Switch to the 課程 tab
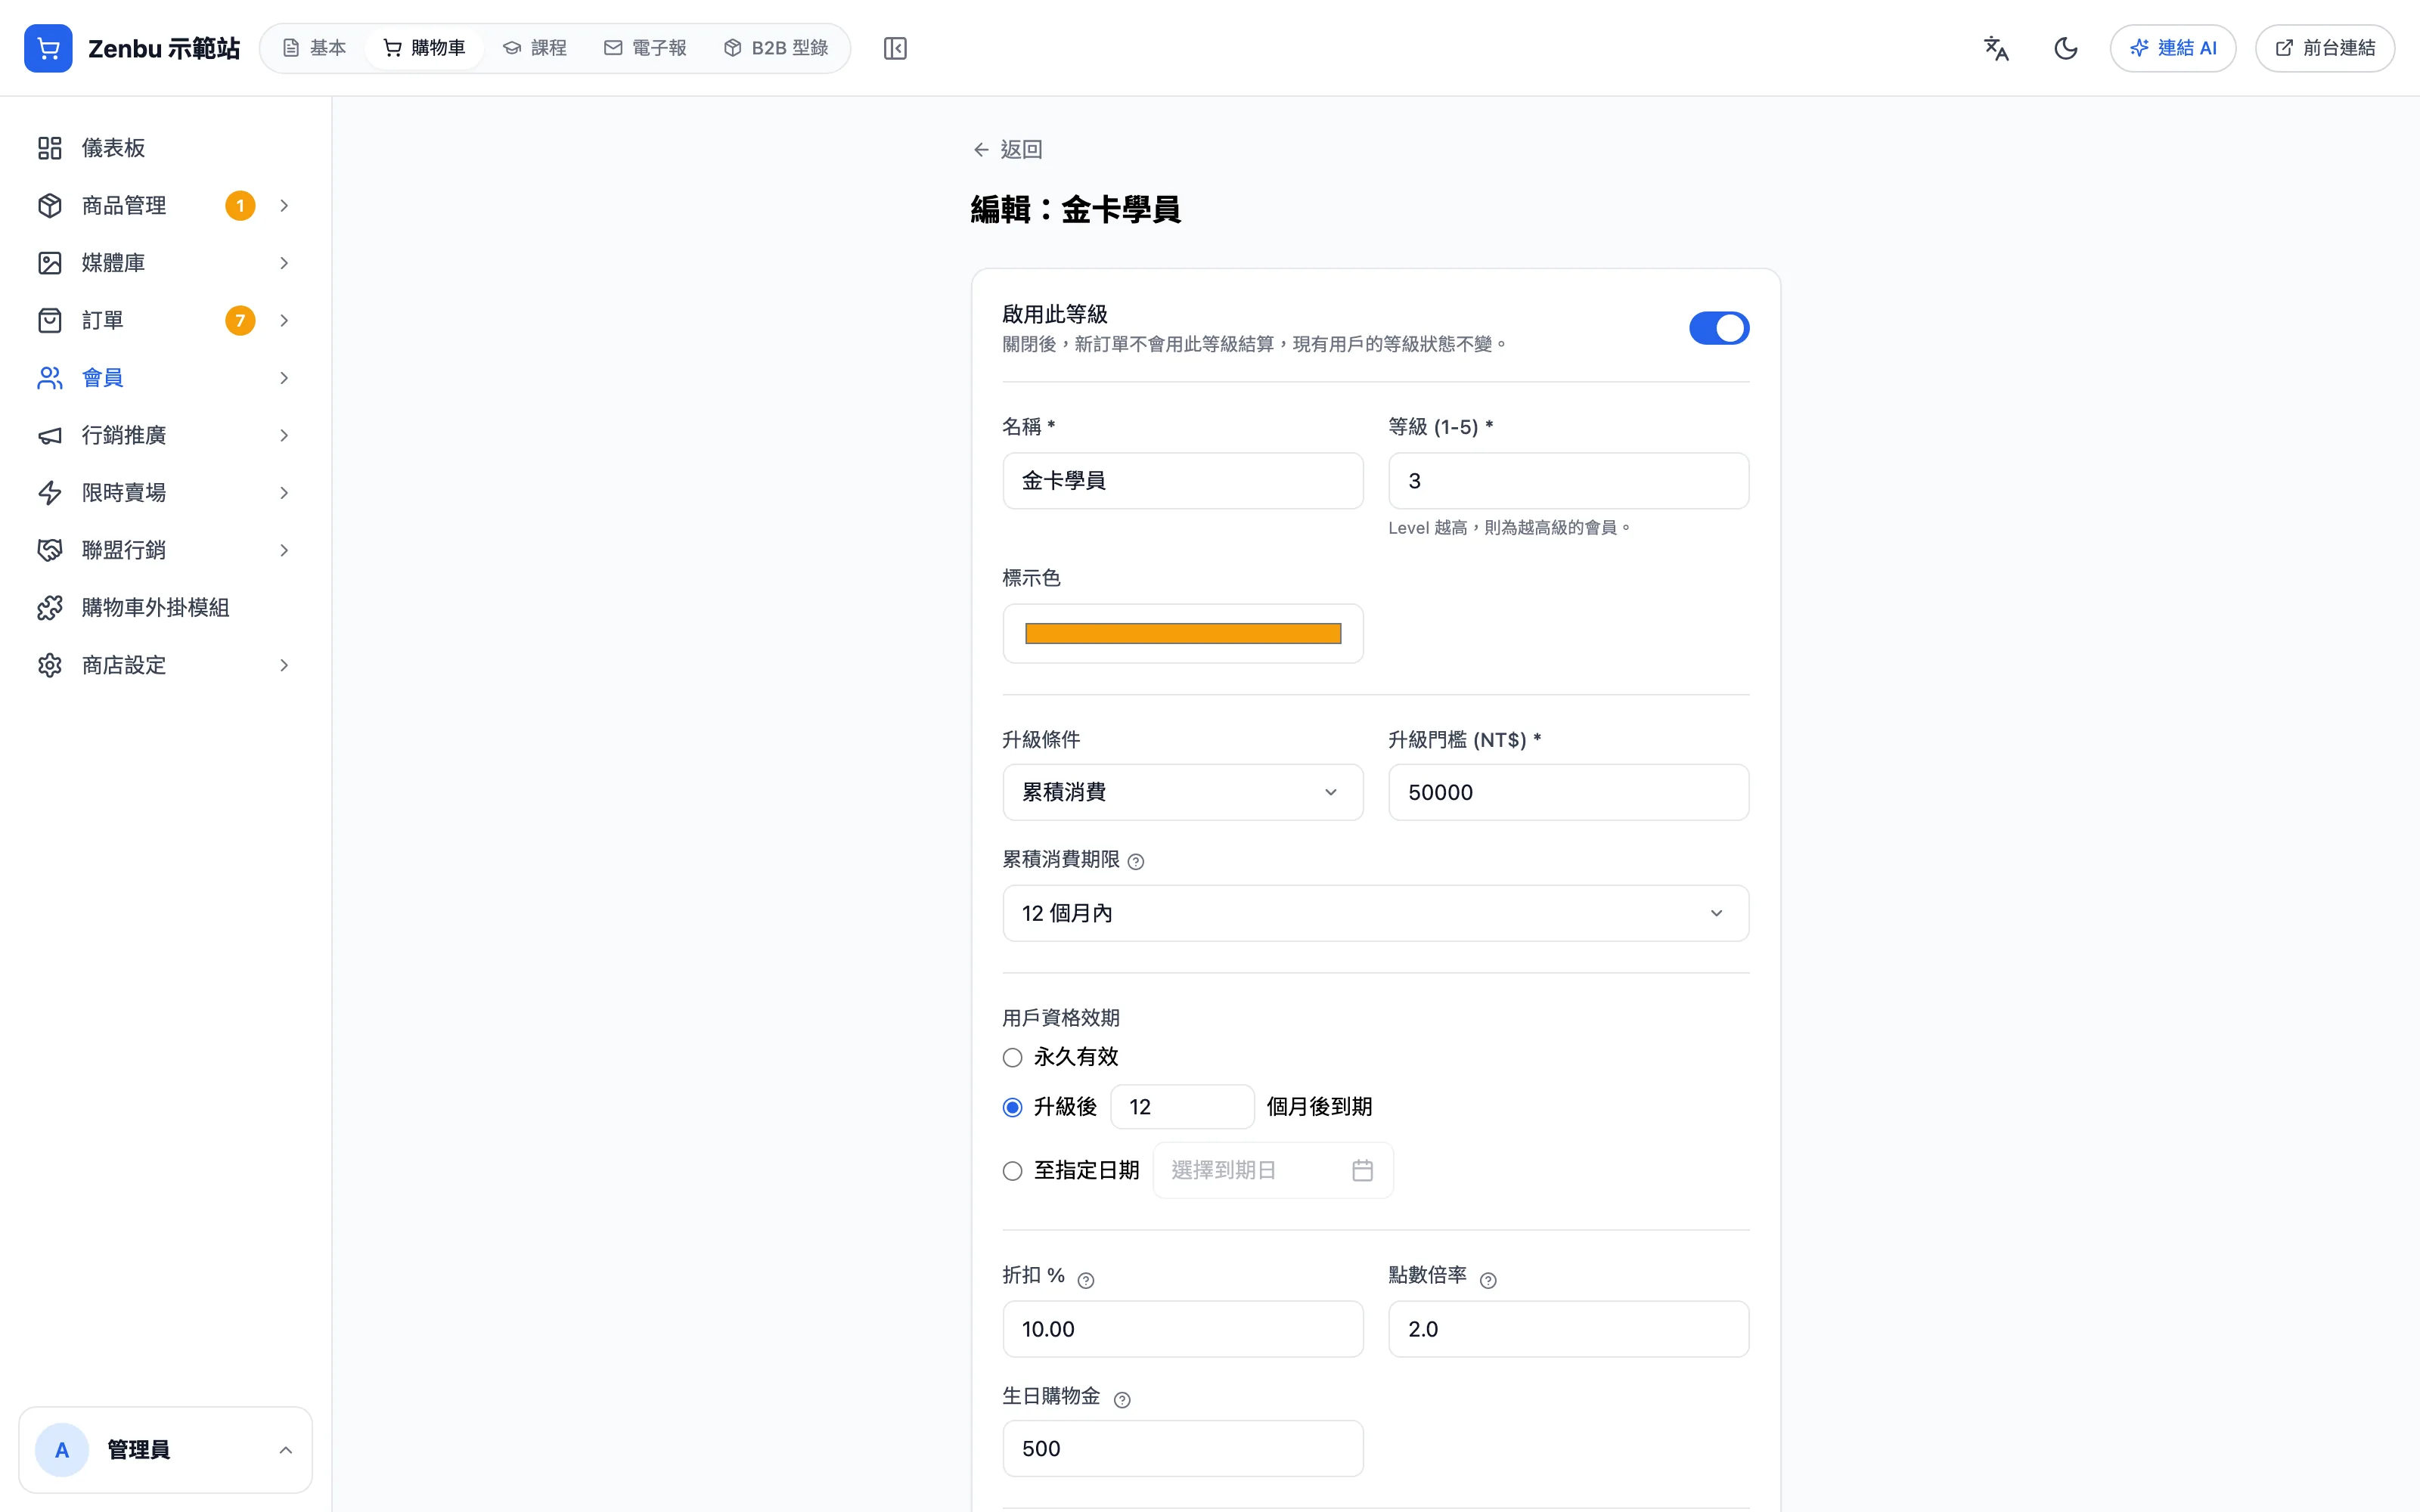The width and height of the screenshot is (2420, 1512). pos(535,48)
